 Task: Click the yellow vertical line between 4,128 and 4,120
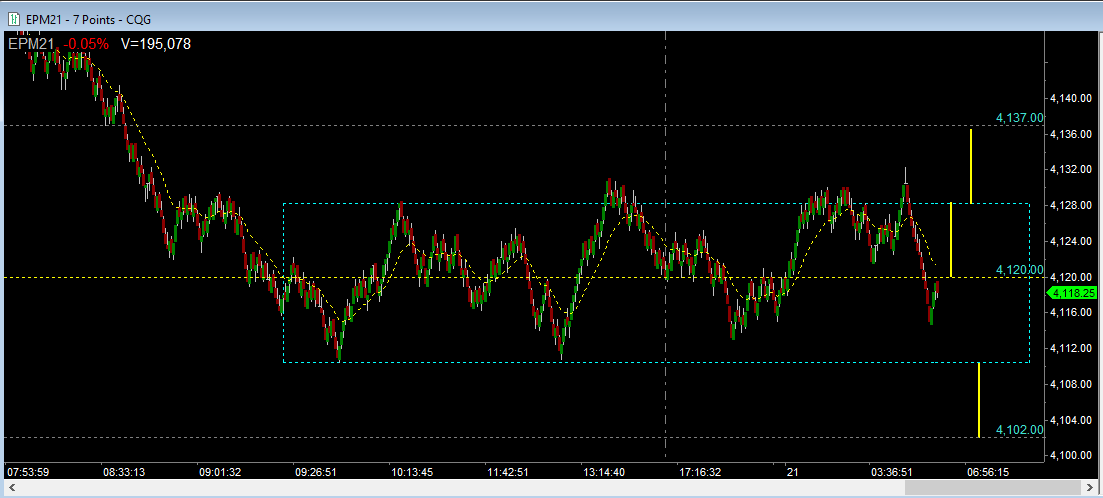click(951, 239)
